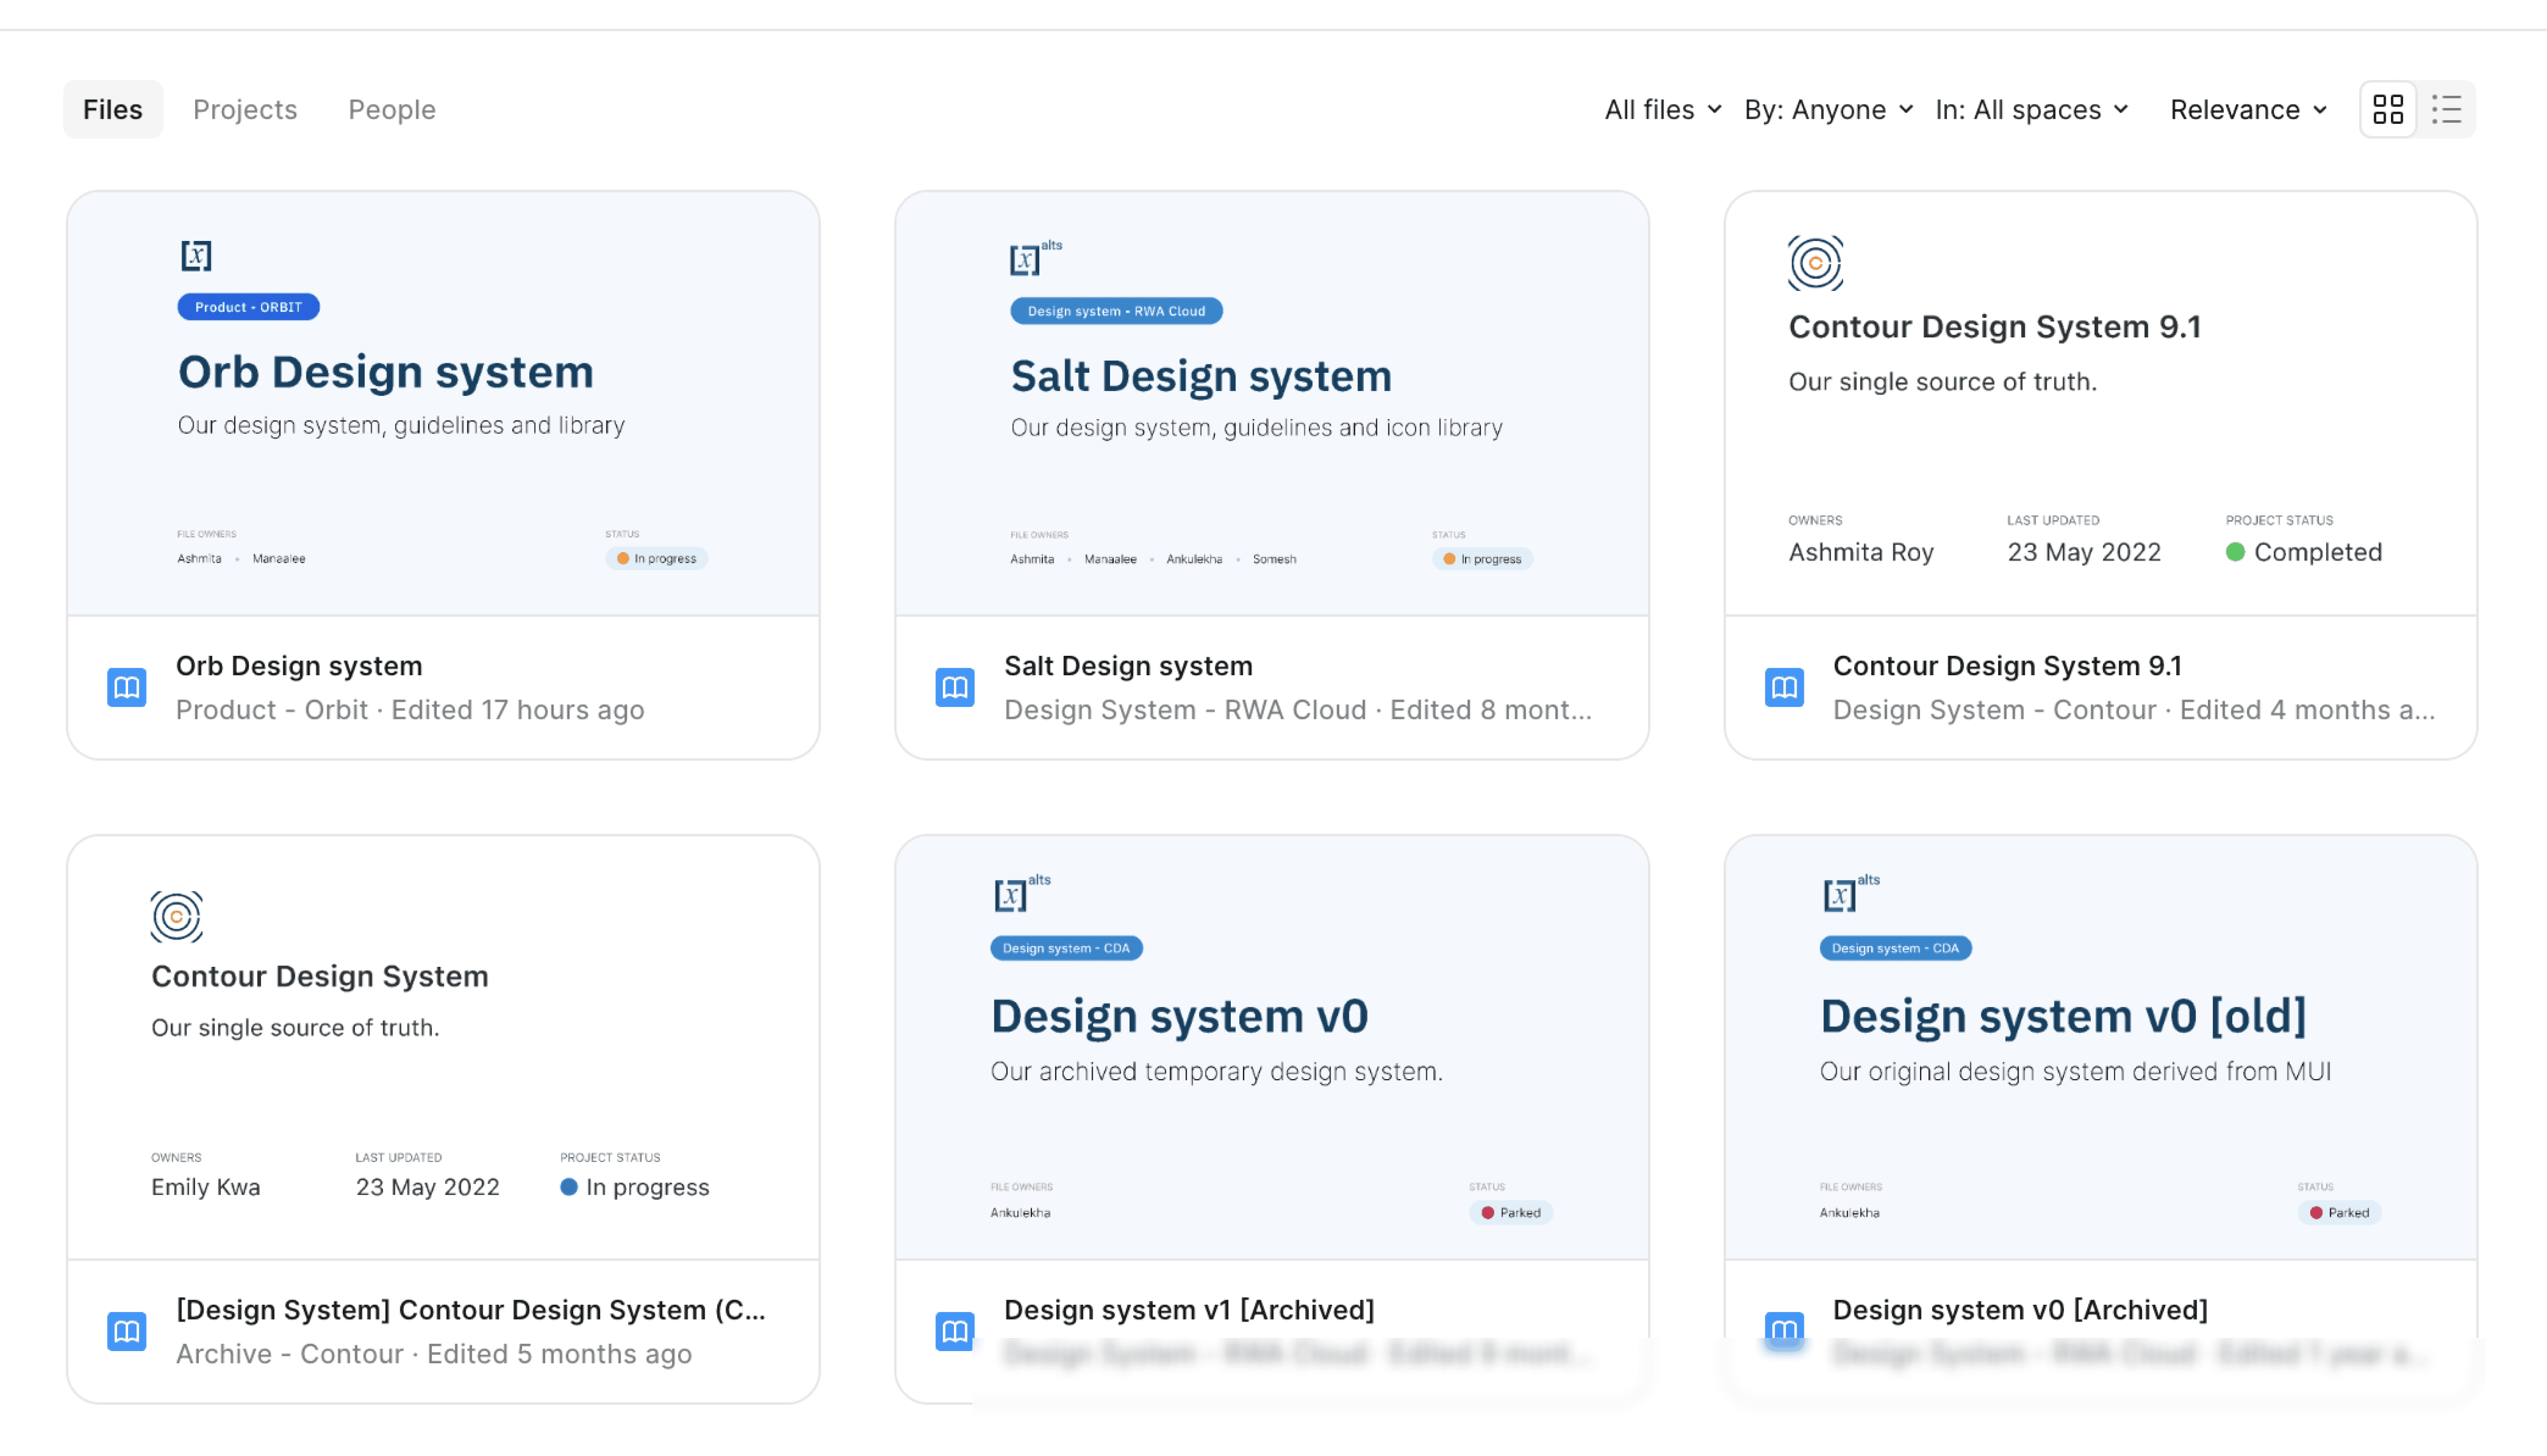Click book icon beside archived Contour Design System
Viewport: 2547px width, 1456px height.
pyautogui.click(x=127, y=1330)
